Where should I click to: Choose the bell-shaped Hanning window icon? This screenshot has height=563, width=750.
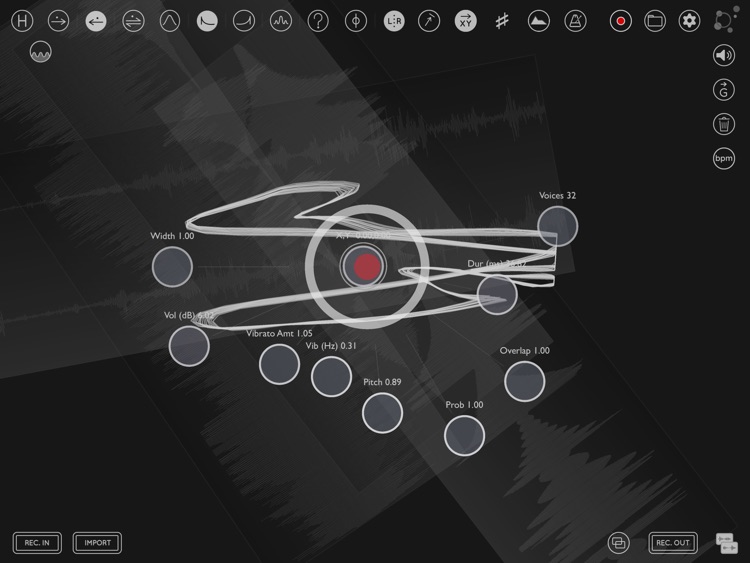tap(170, 21)
